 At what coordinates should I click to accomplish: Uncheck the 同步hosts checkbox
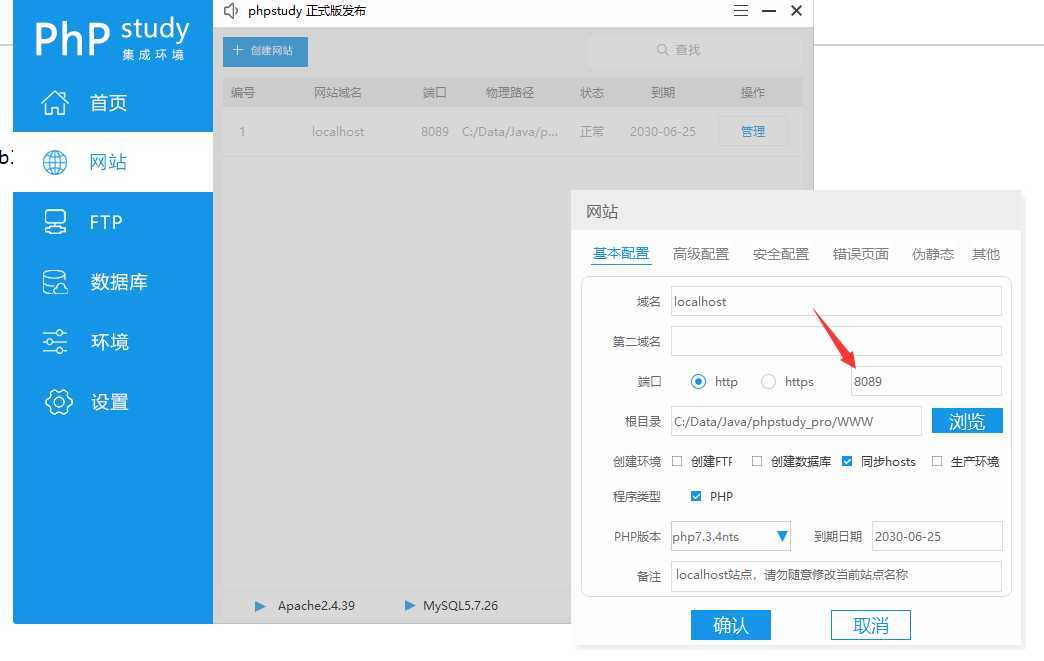tap(847, 461)
